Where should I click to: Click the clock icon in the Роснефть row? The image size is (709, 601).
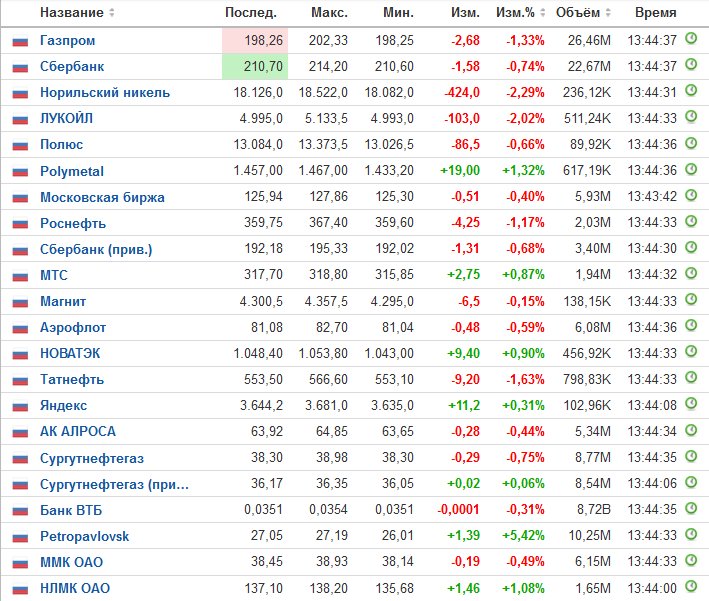pyautogui.click(x=691, y=221)
